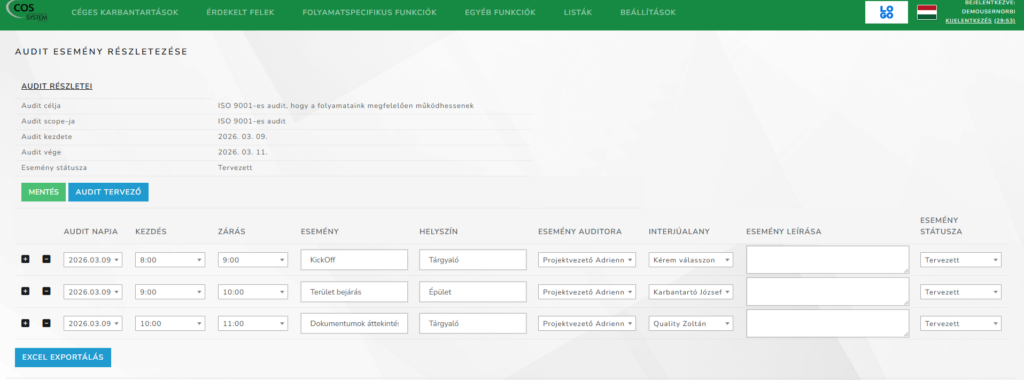This screenshot has width=1024, height=380.
Task: Open Érdekelt Felek menu
Action: [x=240, y=12]
